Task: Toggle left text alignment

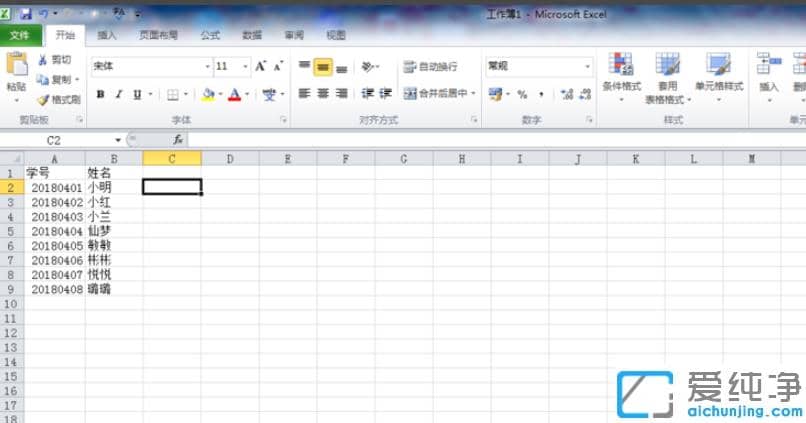Action: click(304, 94)
